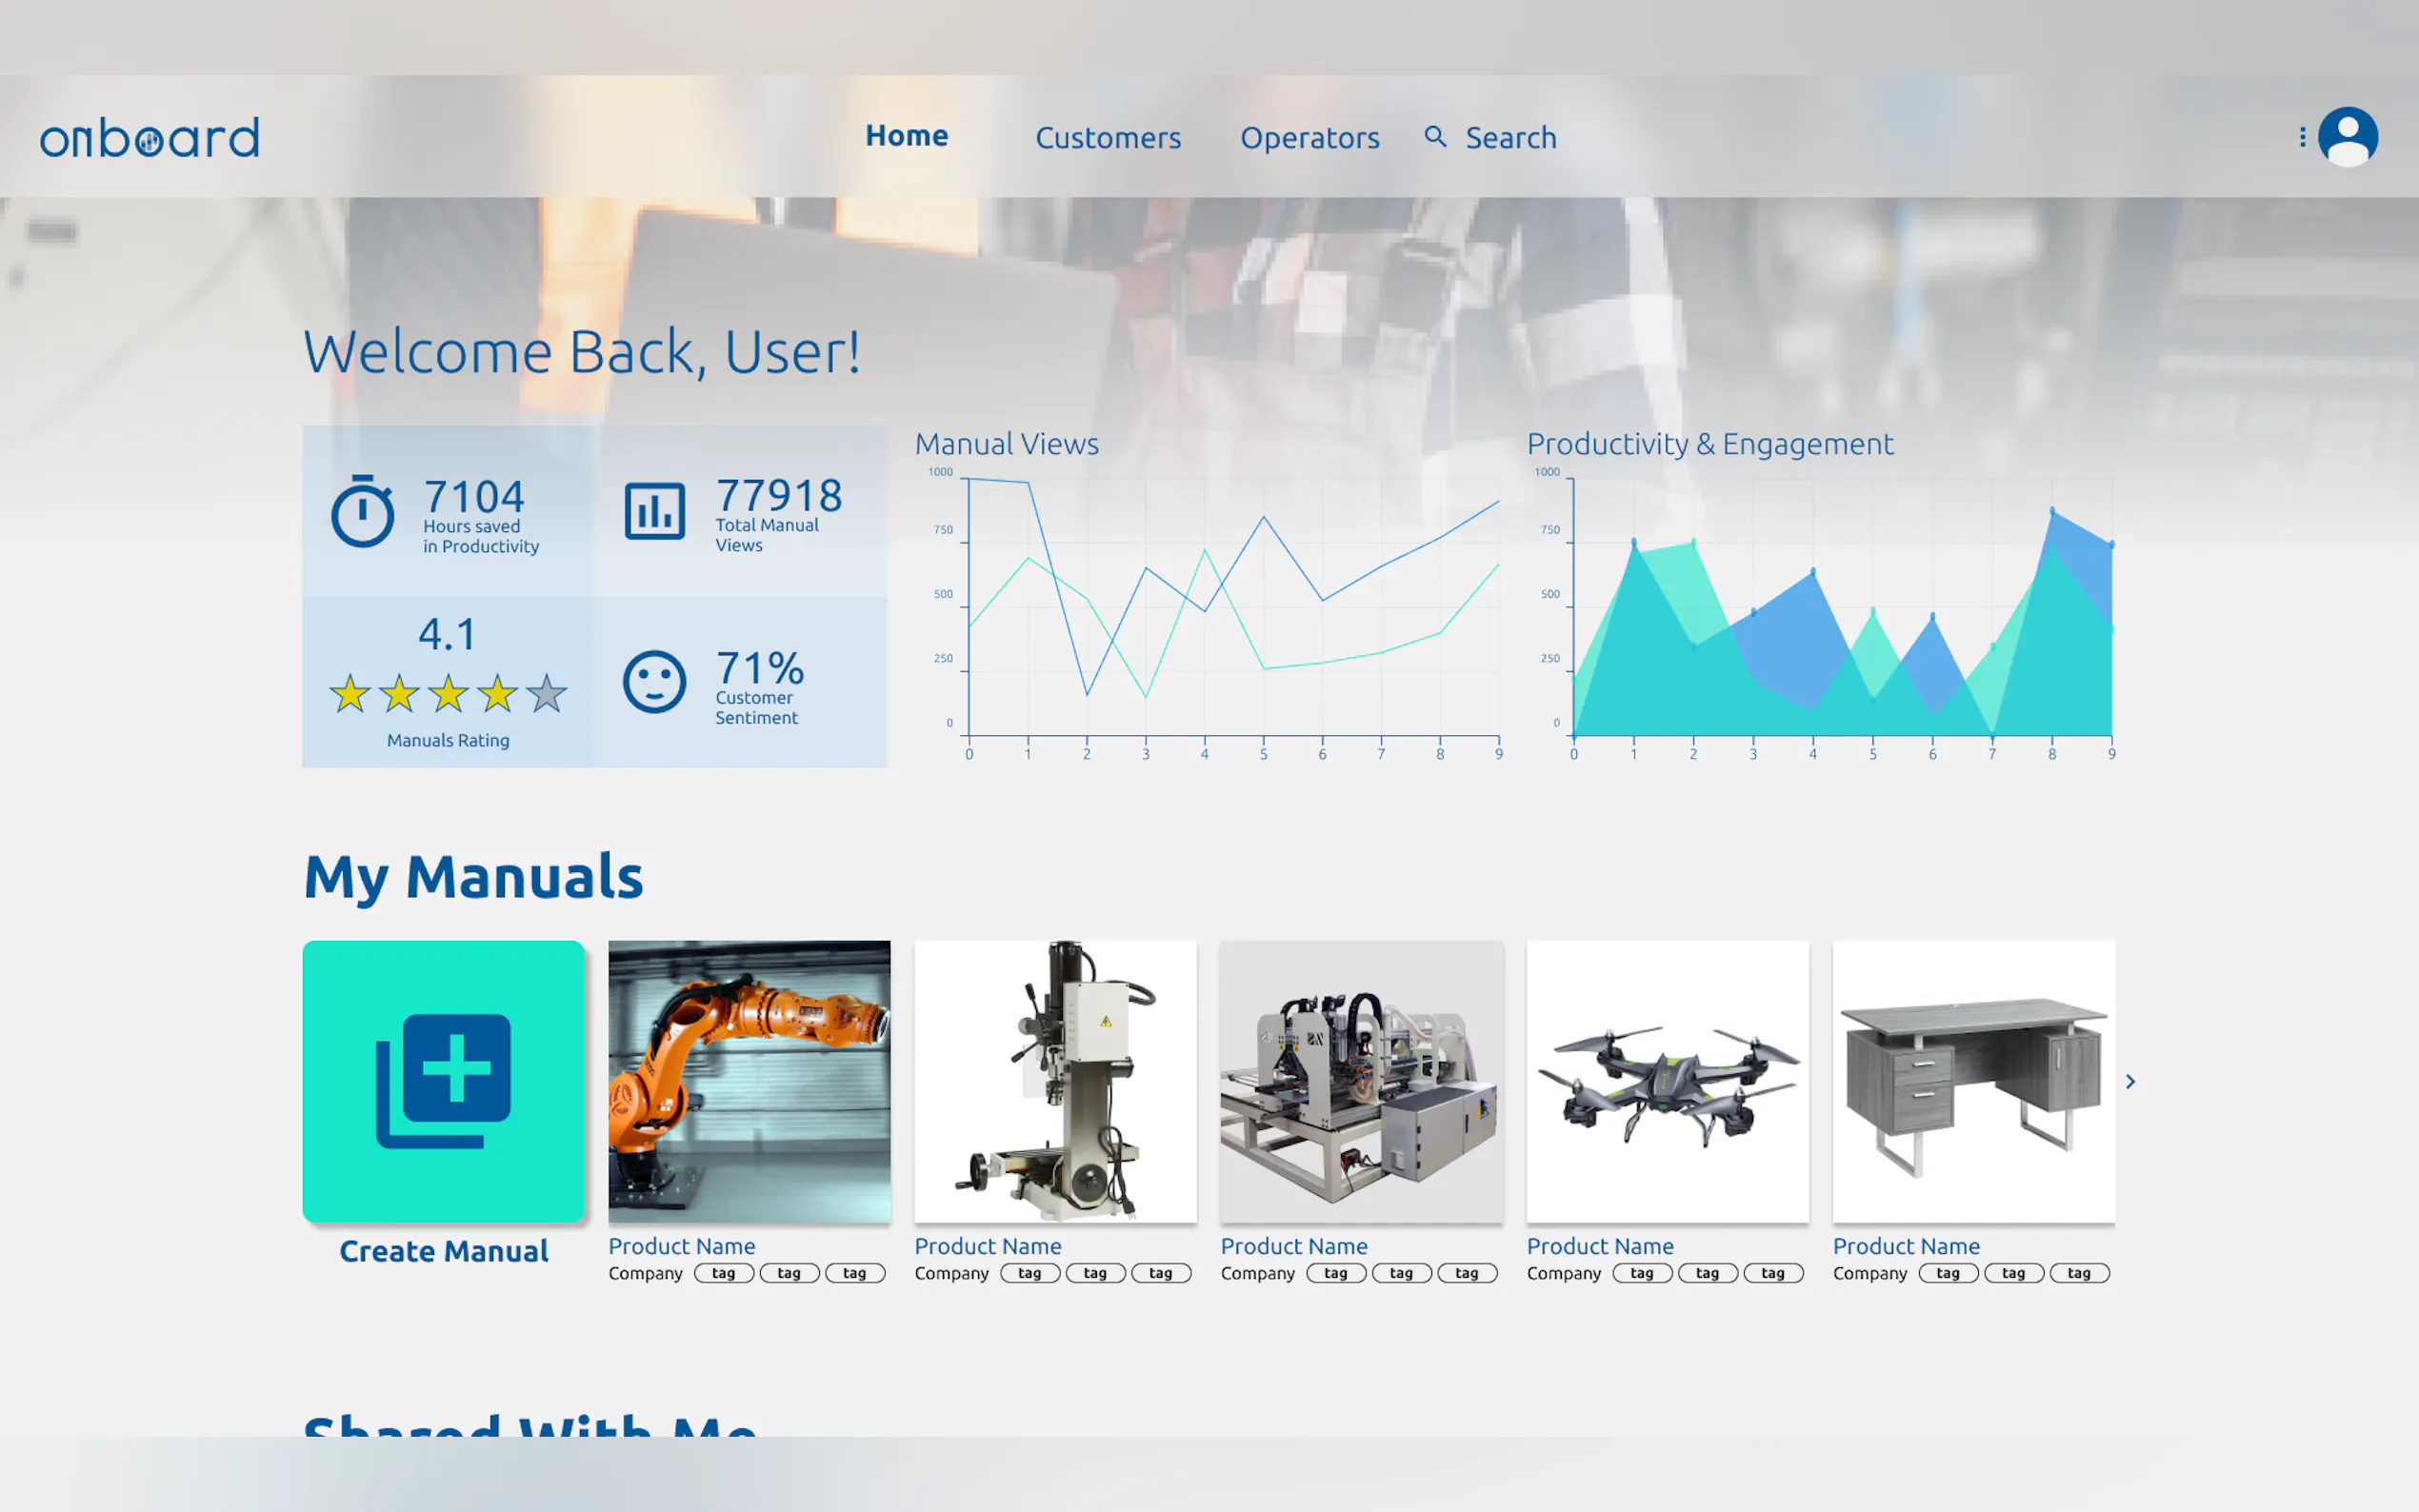Open the user profile avatar
The height and width of the screenshot is (1512, 2419).
point(2347,137)
